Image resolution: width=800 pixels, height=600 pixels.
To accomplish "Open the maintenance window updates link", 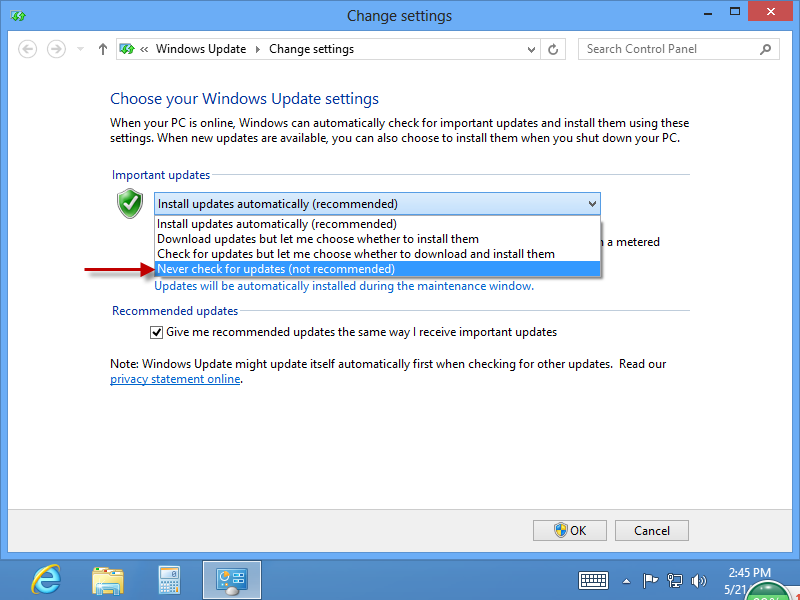I will (344, 286).
